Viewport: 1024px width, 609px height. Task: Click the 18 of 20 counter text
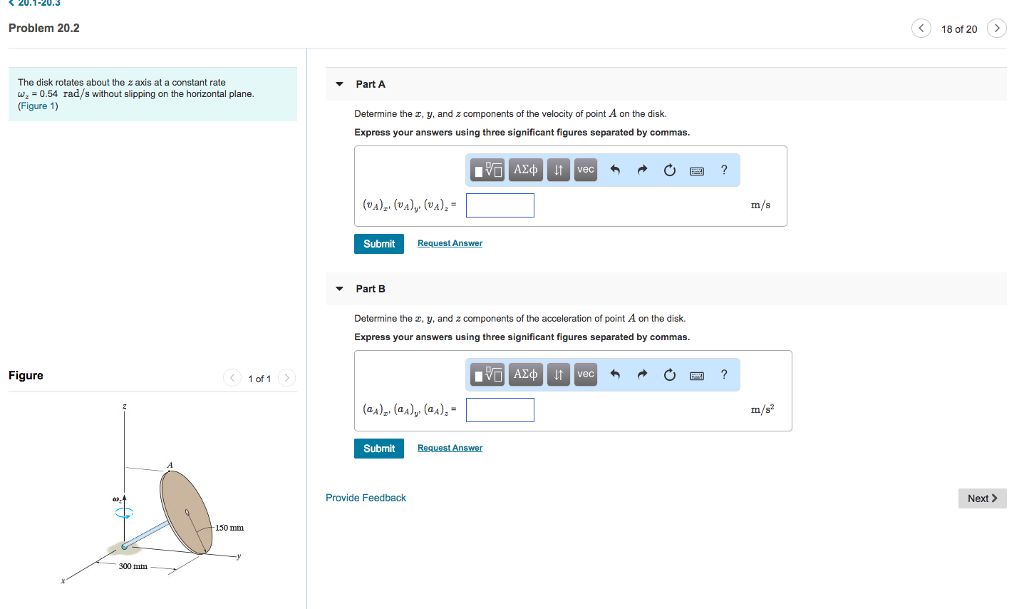(x=959, y=29)
